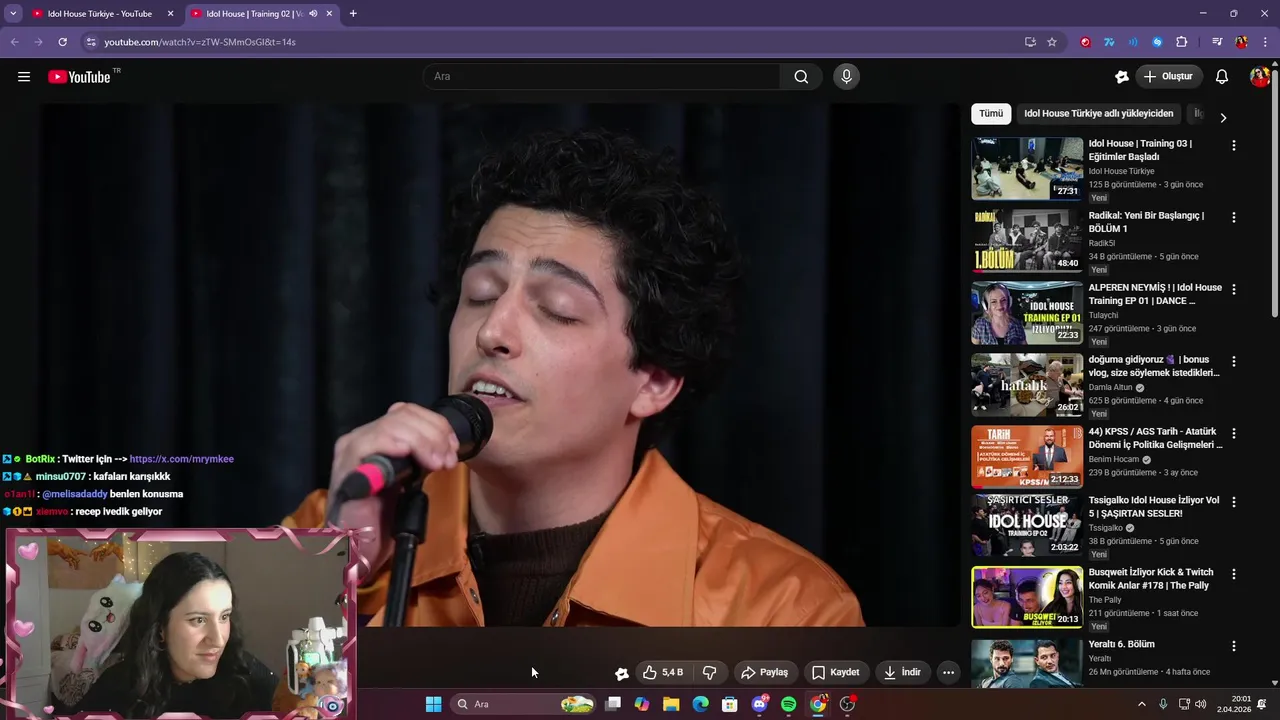The width and height of the screenshot is (1280, 720).
Task: Reload the page
Action: point(62,42)
